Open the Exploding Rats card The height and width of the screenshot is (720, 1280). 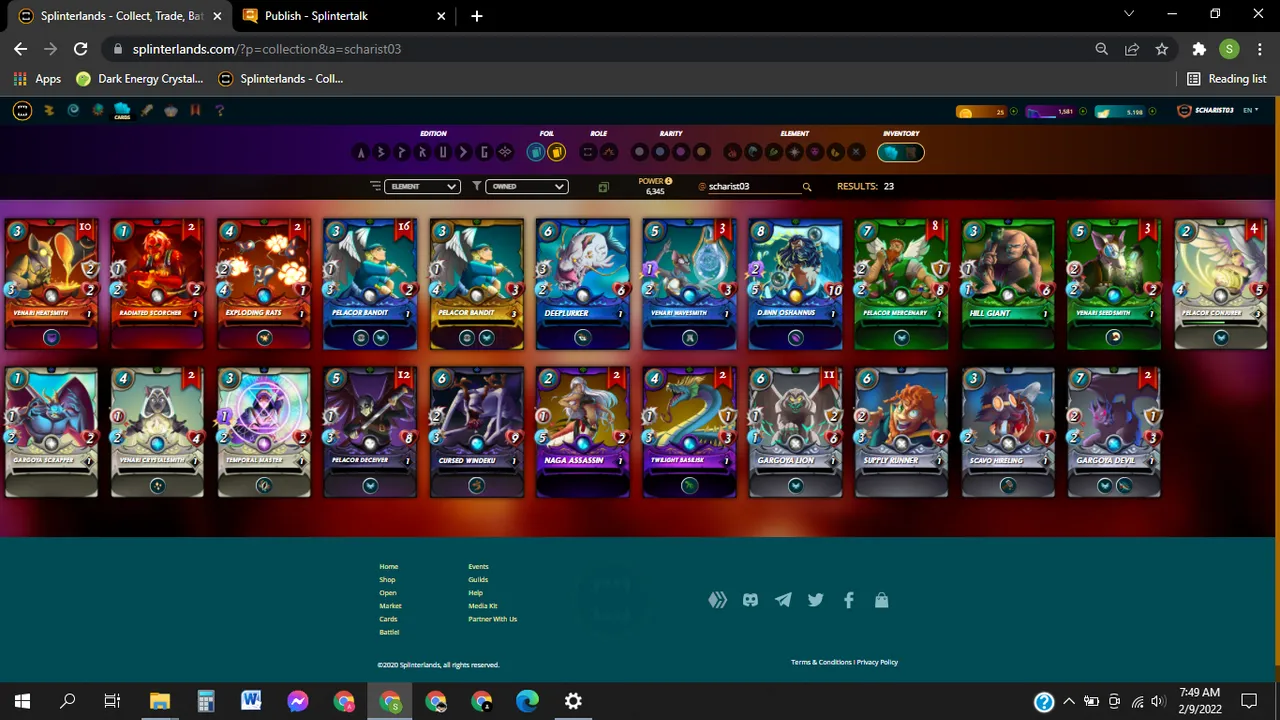(x=263, y=284)
